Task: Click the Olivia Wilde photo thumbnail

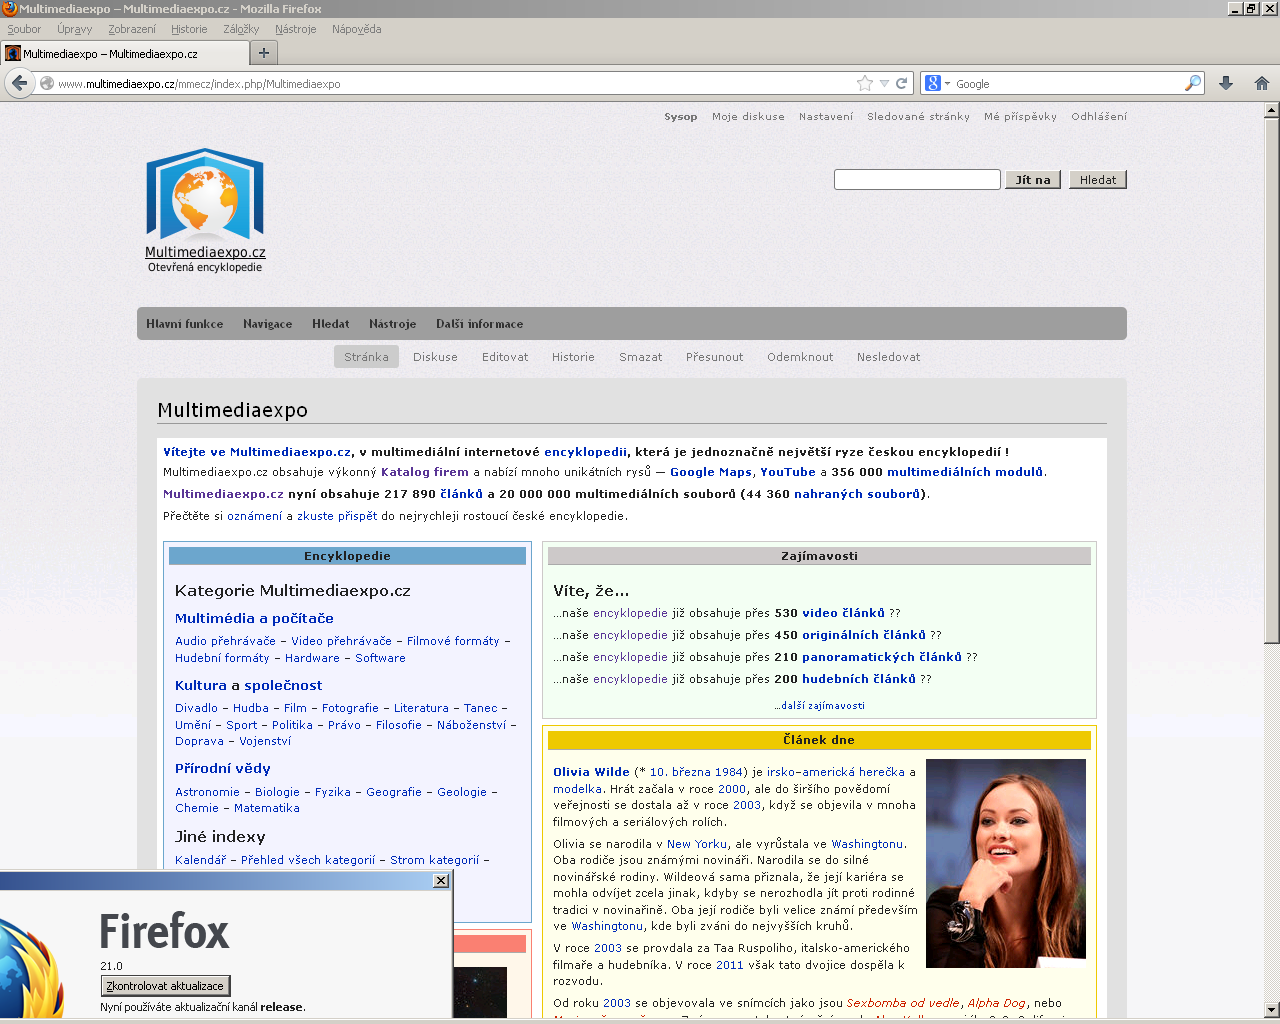Action: pyautogui.click(x=1005, y=863)
